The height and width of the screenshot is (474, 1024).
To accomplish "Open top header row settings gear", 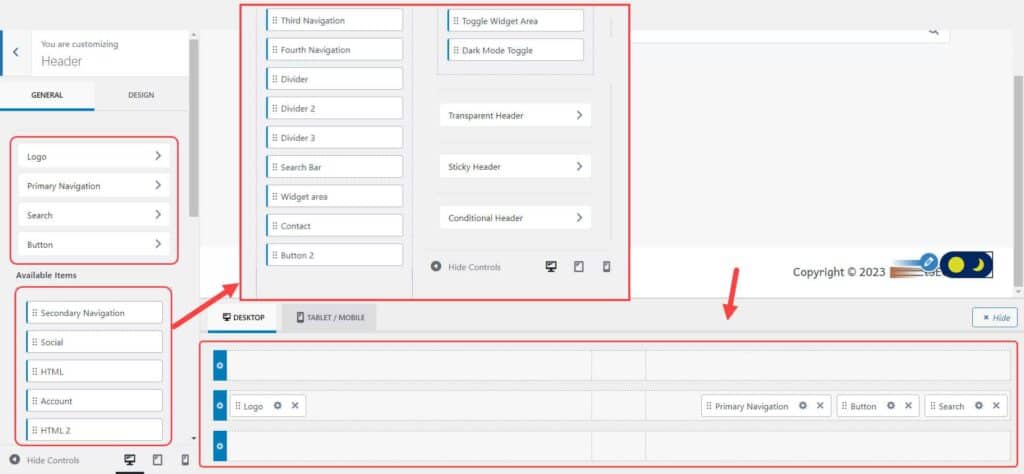I will pos(220,365).
